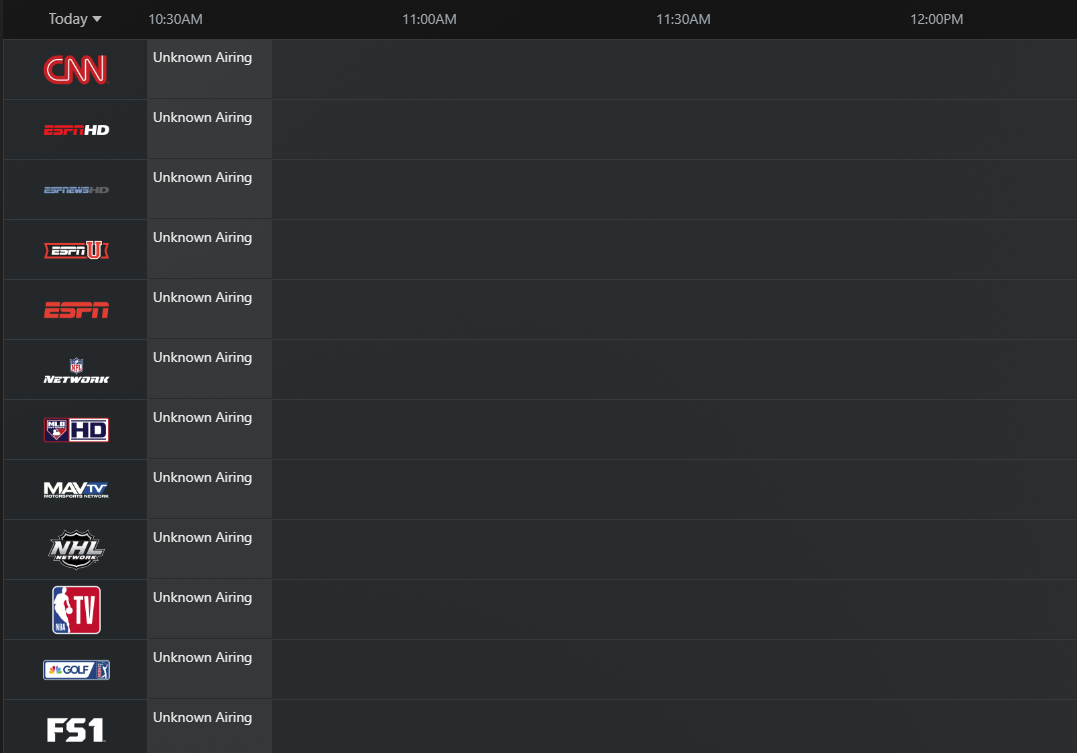Open FS1's Unknown Airing program
This screenshot has height=753, width=1077.
209,727
